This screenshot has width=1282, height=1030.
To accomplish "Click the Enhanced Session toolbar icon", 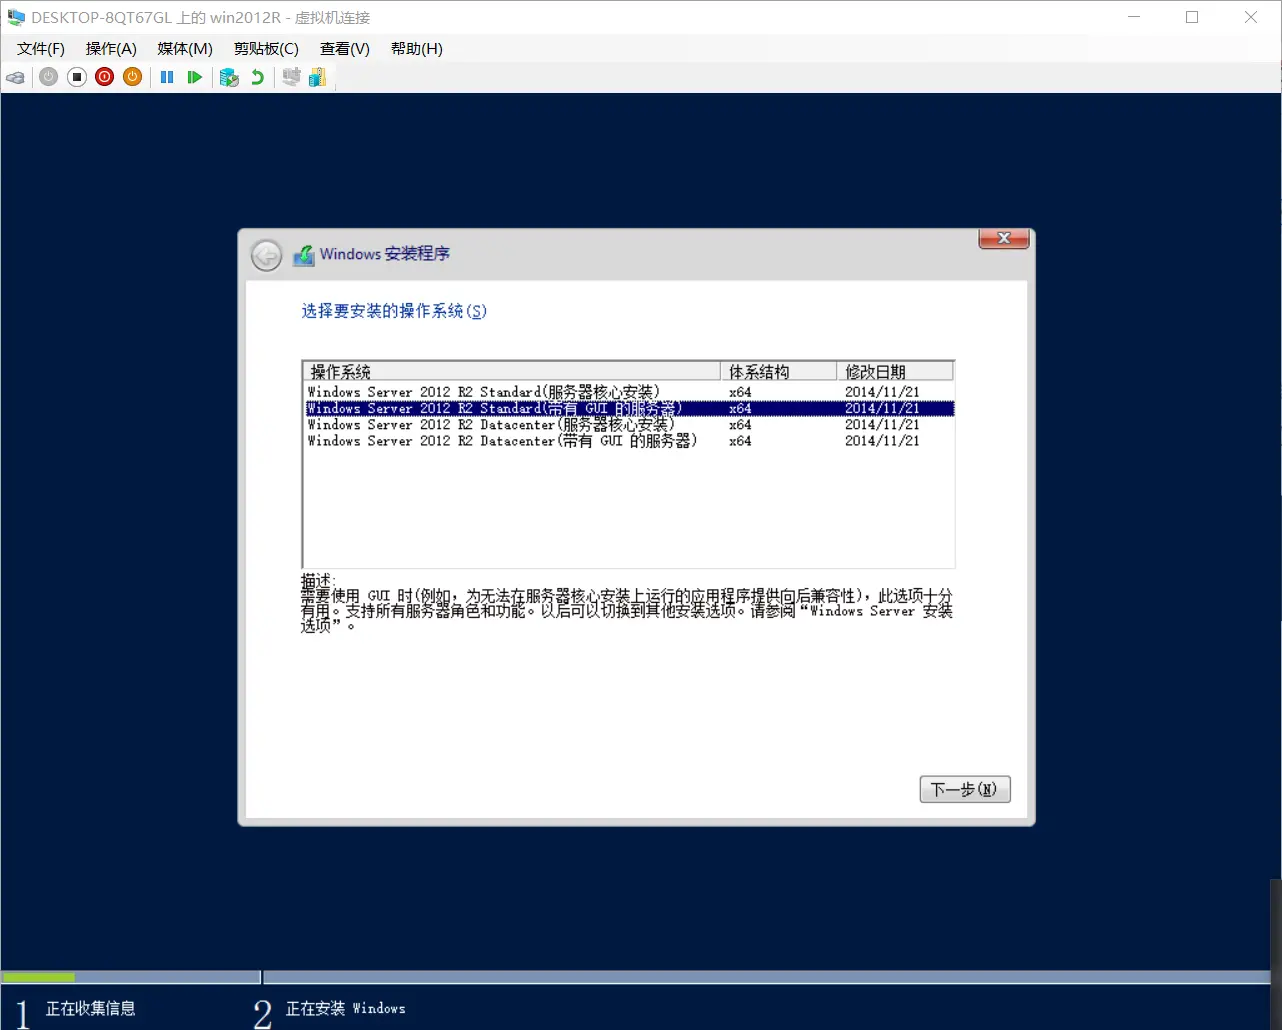I will tap(291, 77).
